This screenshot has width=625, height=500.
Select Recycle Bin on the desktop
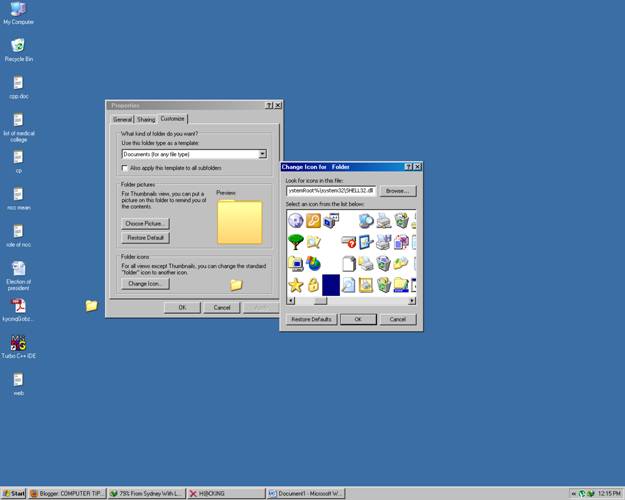pos(18,50)
